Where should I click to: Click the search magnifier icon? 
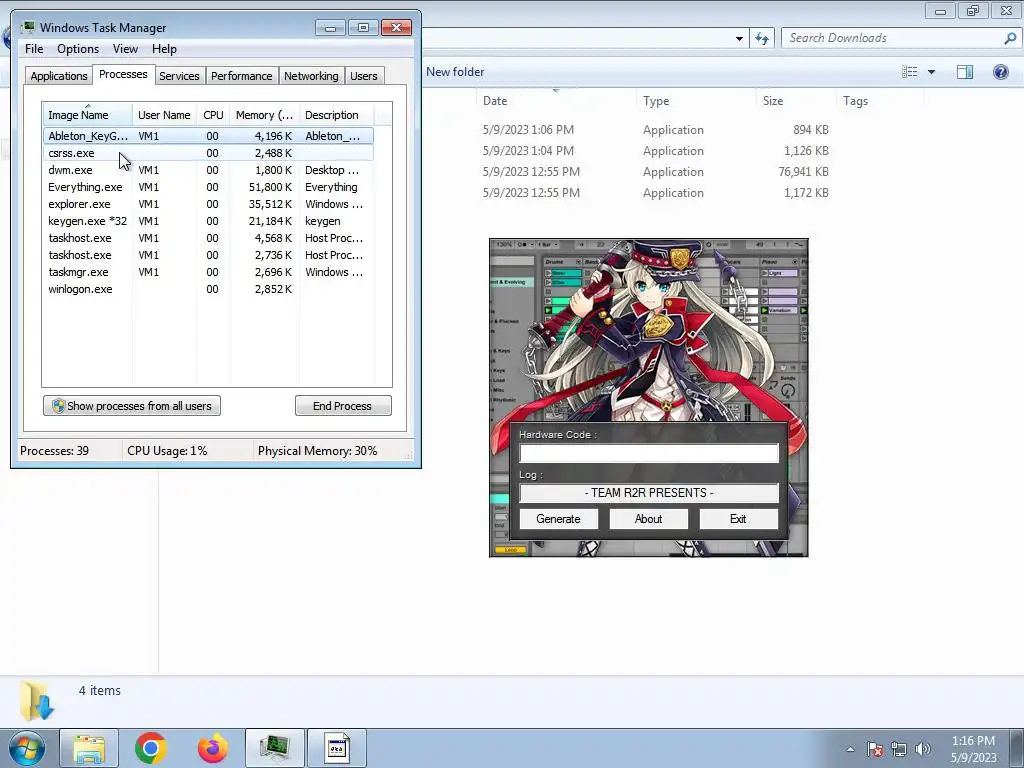(1010, 39)
